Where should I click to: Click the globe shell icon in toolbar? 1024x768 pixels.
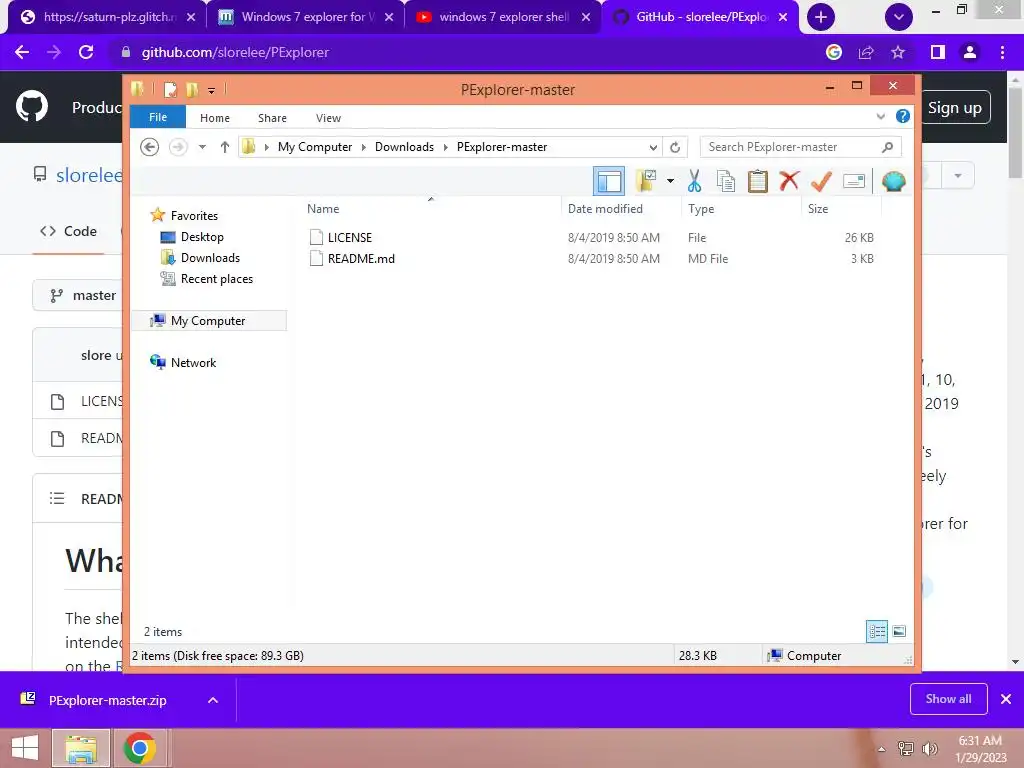pos(893,181)
